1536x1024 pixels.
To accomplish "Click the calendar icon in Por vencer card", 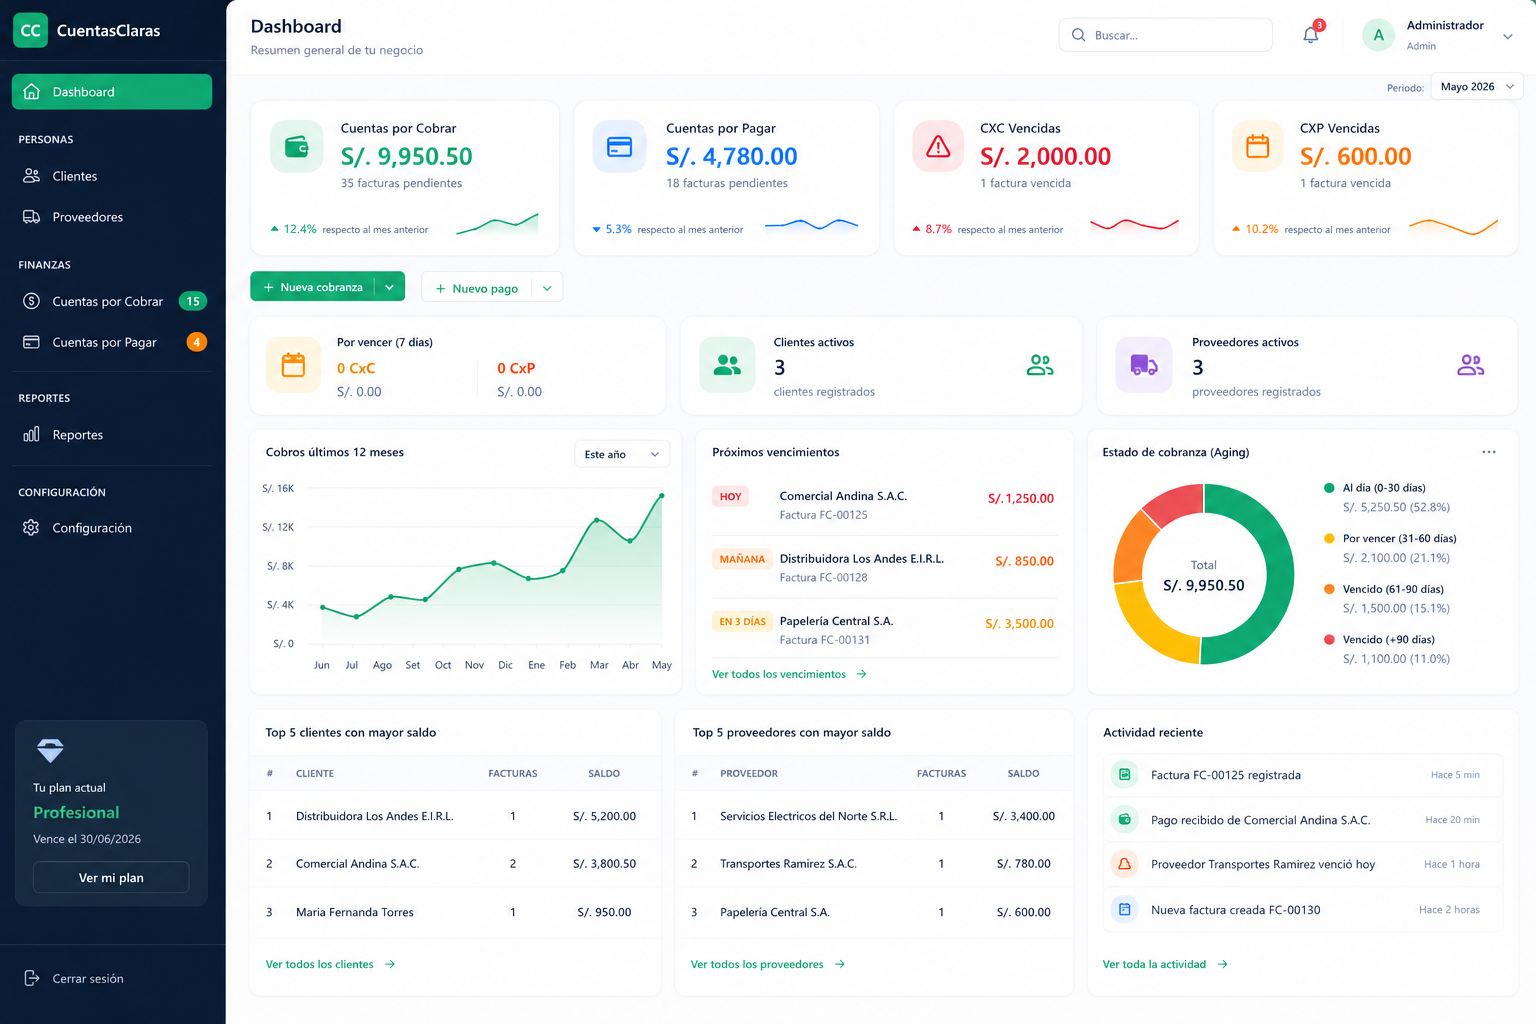I will [x=293, y=365].
